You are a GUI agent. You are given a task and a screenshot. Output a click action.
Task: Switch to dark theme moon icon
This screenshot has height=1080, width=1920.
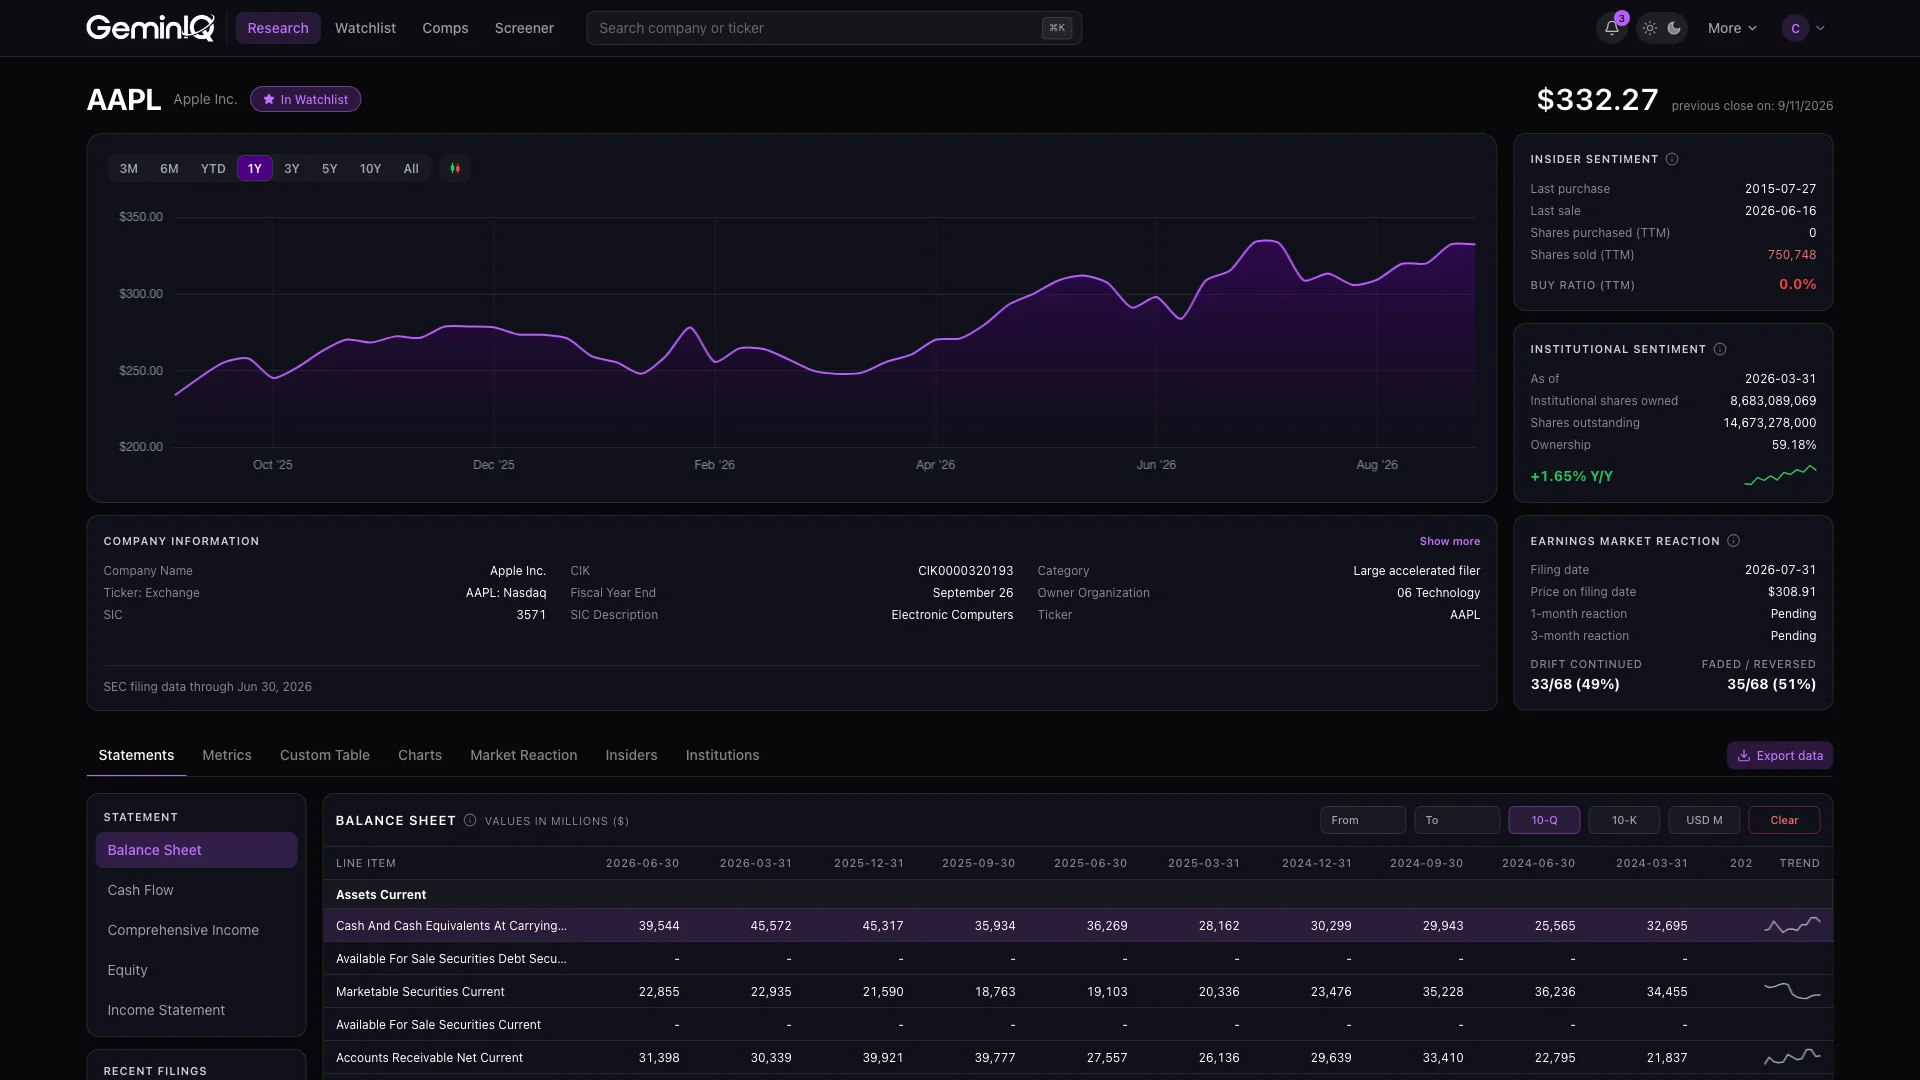(x=1674, y=28)
